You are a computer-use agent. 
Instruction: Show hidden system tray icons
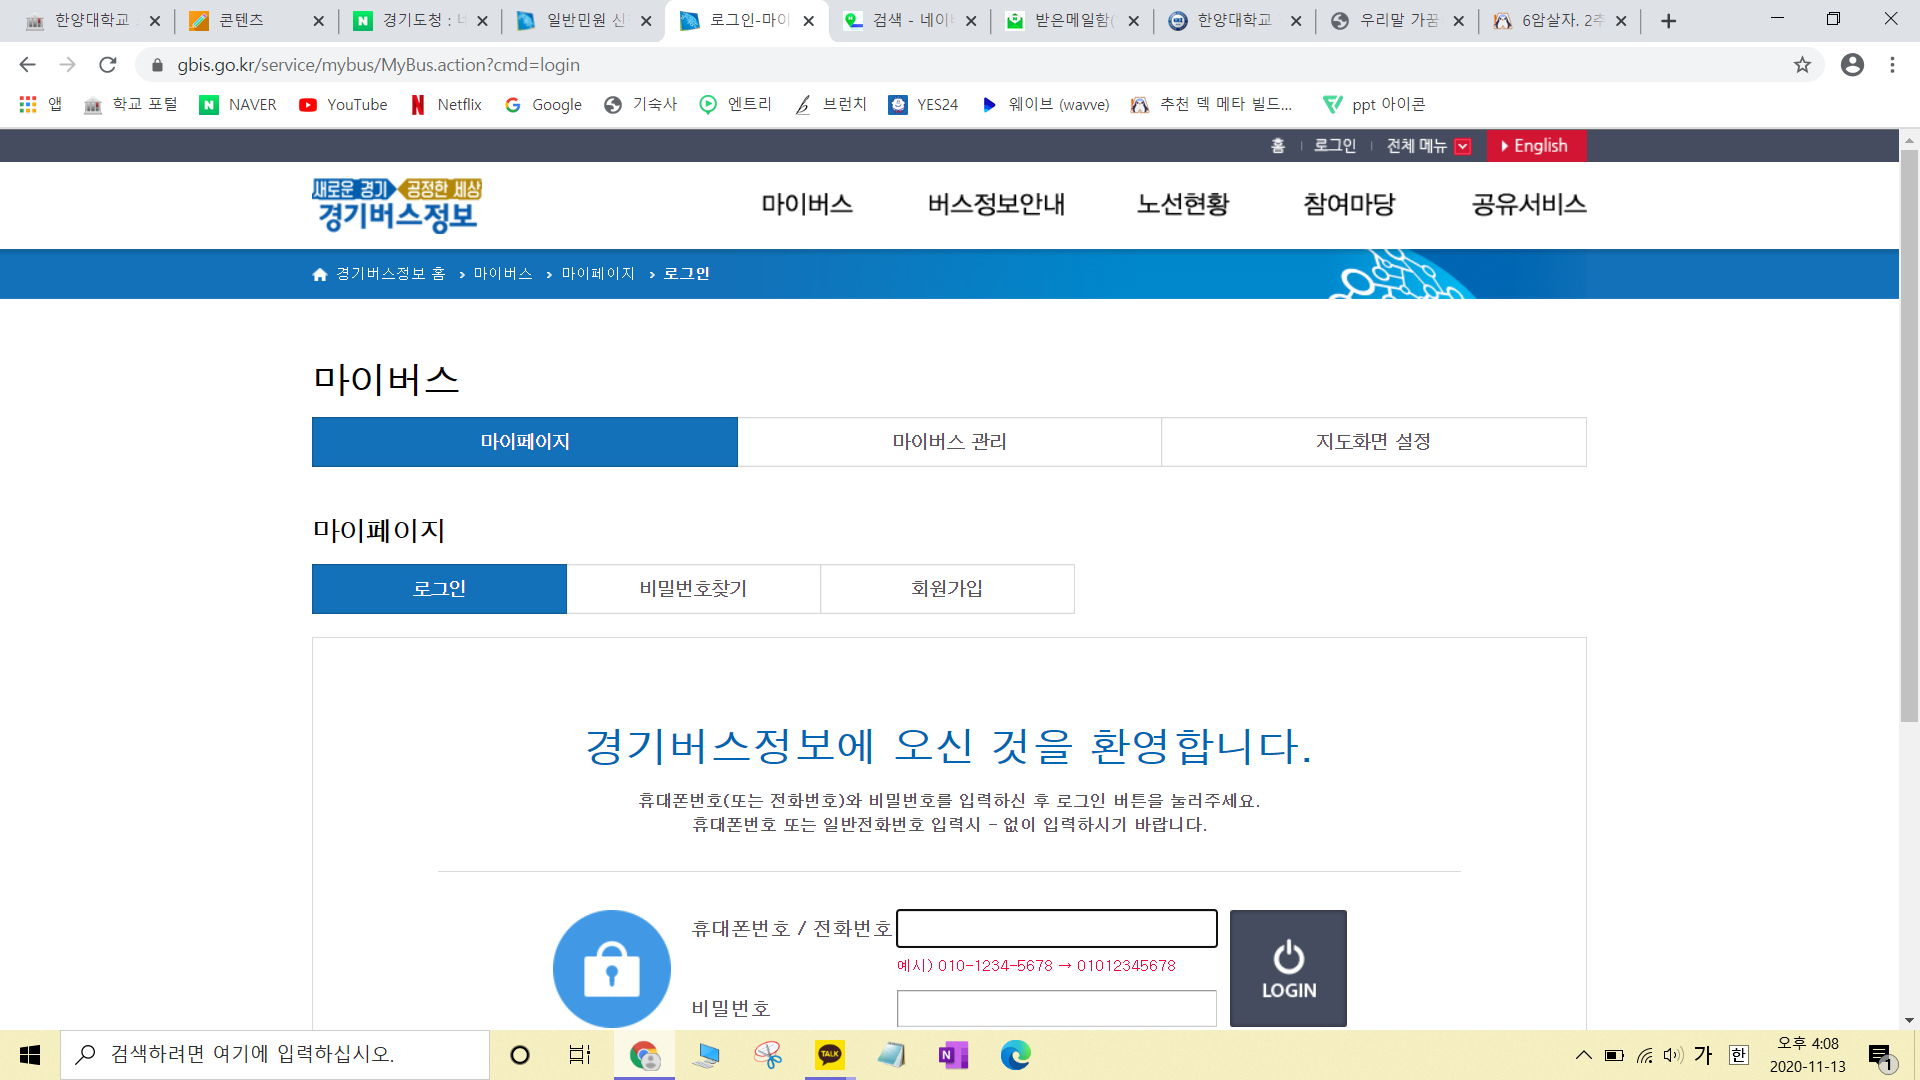(1583, 1055)
